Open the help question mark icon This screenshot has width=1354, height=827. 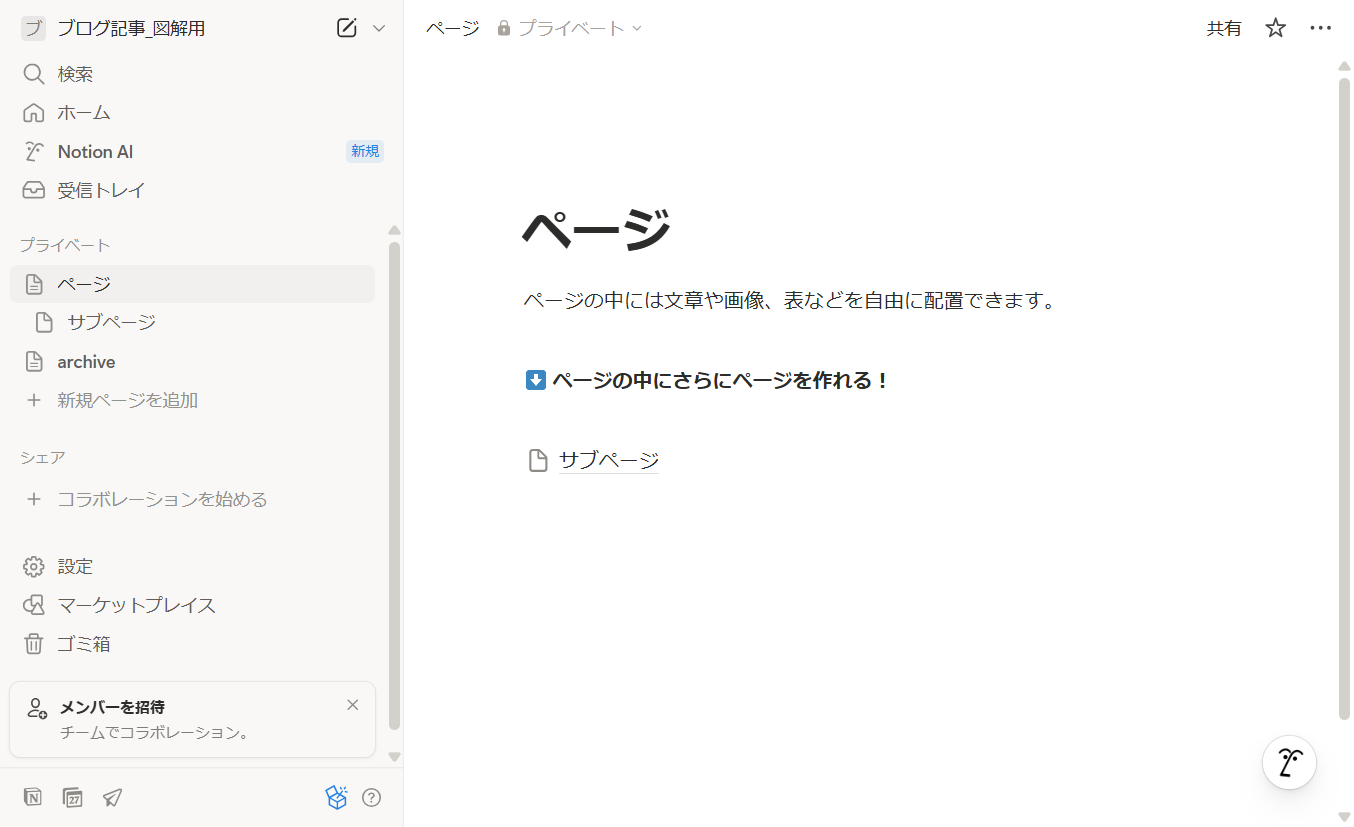(x=371, y=797)
